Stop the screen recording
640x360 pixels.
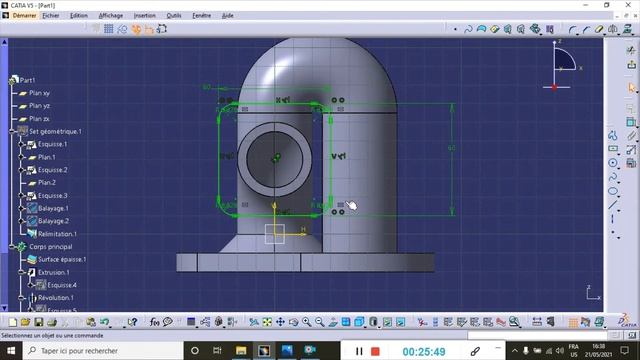[375, 351]
